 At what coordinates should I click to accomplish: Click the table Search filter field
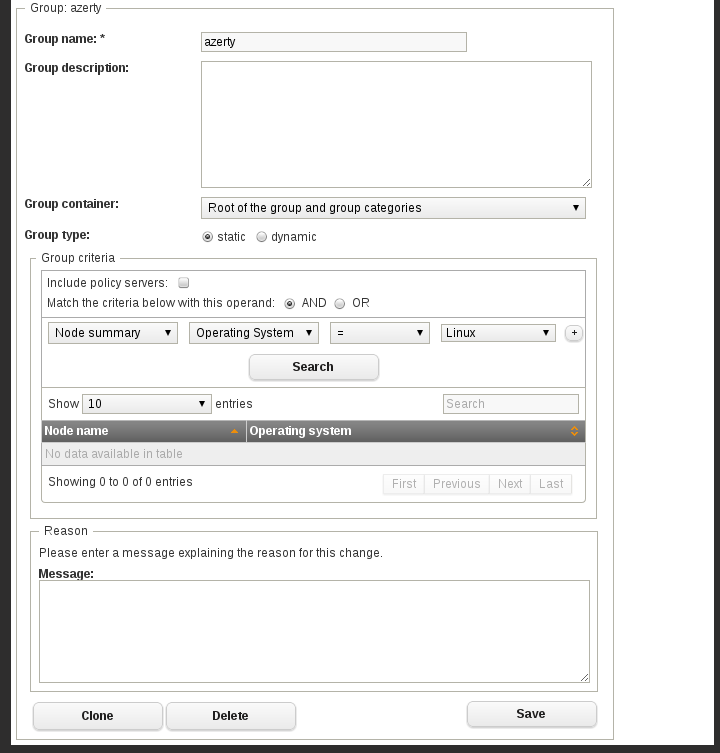point(511,404)
